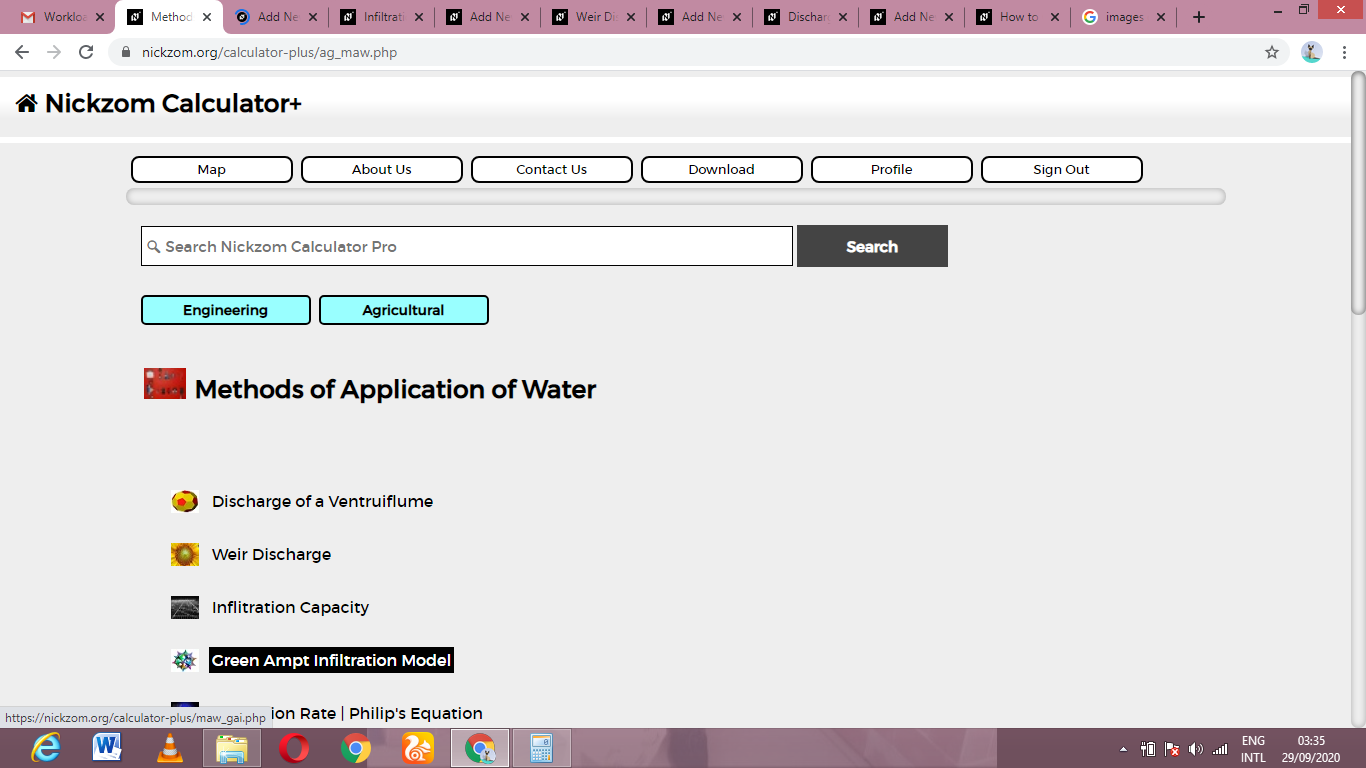Click the Engineering breadcrumb button
Viewport: 1366px width, 768px height.
pos(226,310)
